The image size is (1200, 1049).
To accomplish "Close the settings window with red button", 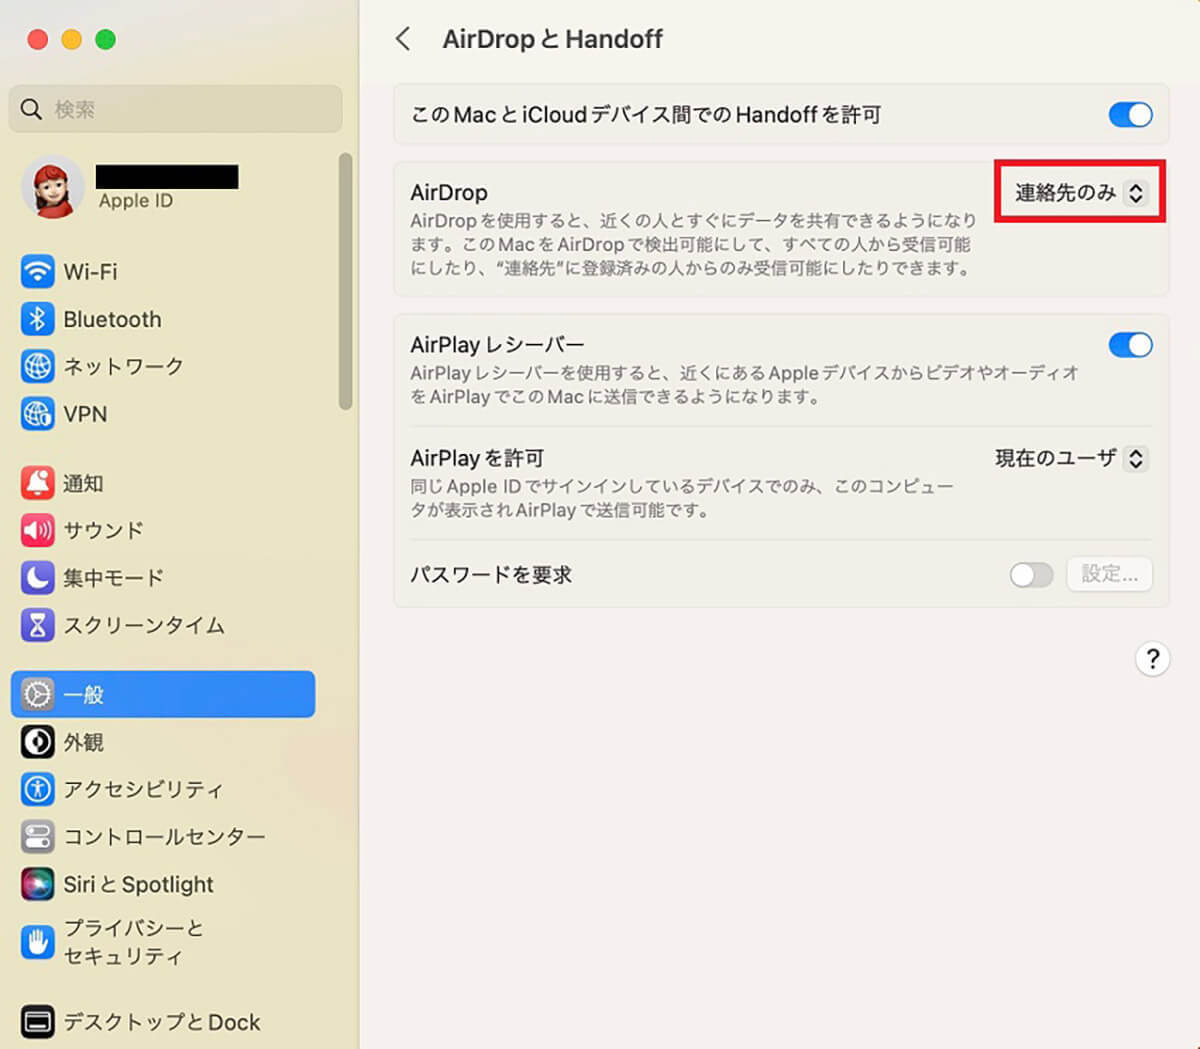I will (x=38, y=39).
